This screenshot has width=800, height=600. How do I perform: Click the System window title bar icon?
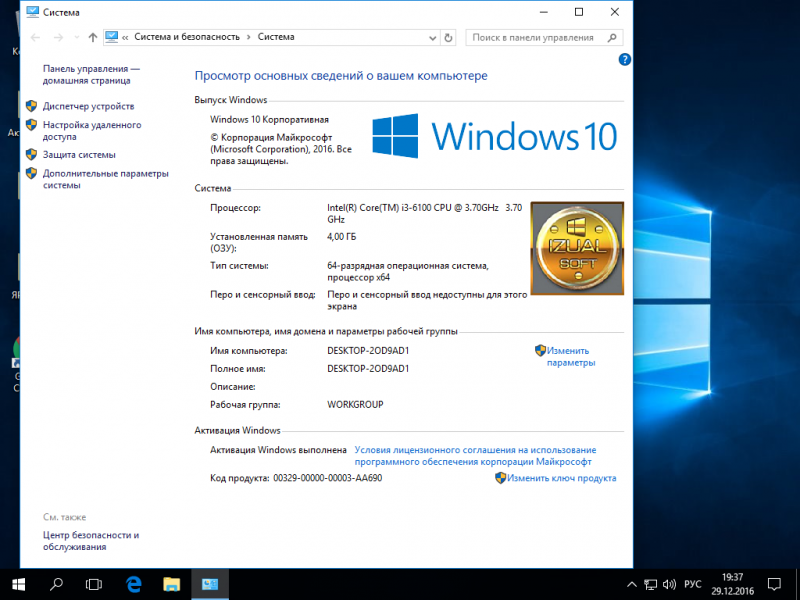pyautogui.click(x=32, y=12)
